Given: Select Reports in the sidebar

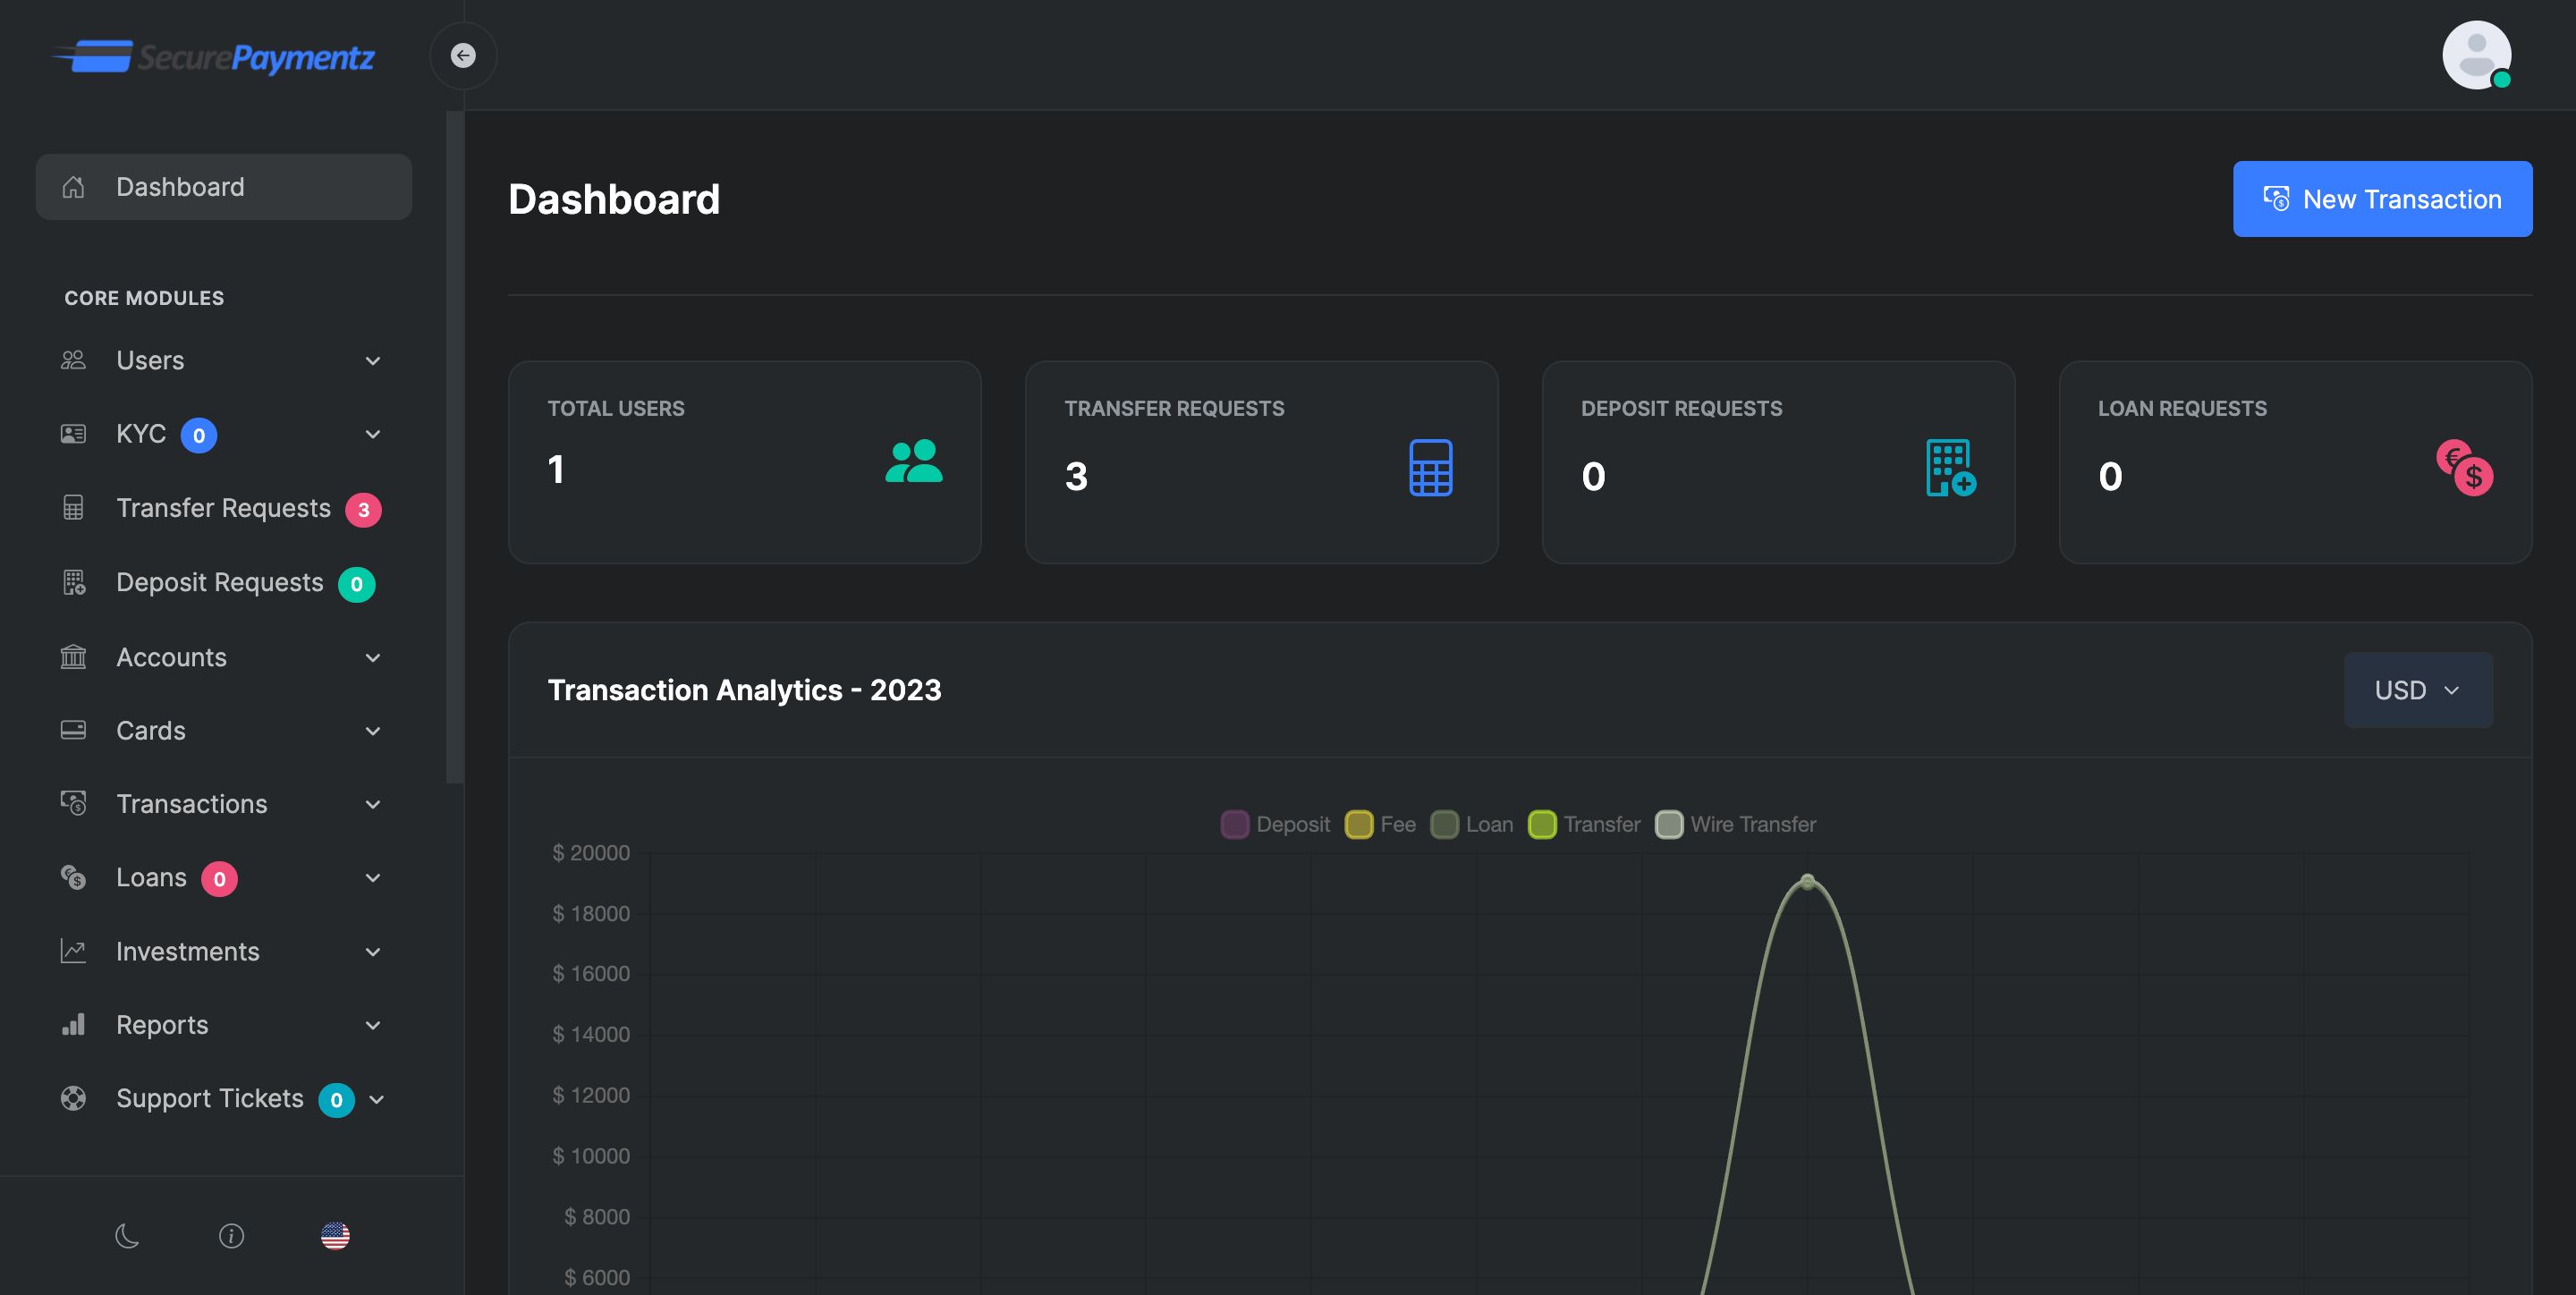Looking at the screenshot, I should click(223, 1024).
